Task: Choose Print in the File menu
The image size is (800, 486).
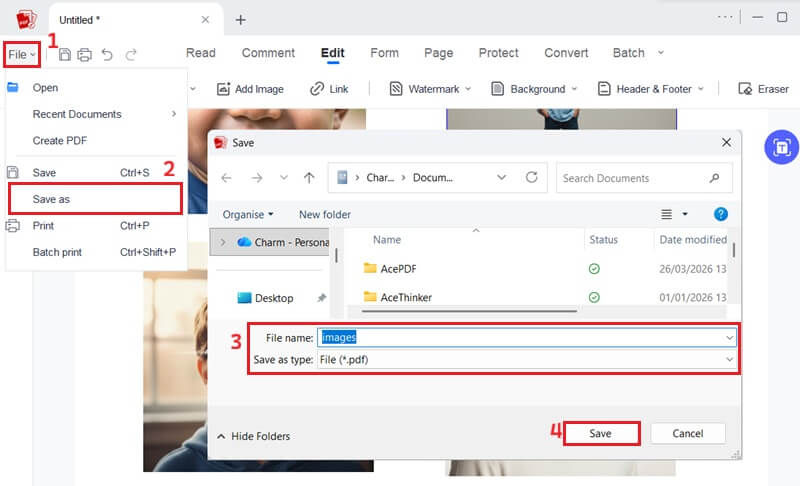Action: 96,225
